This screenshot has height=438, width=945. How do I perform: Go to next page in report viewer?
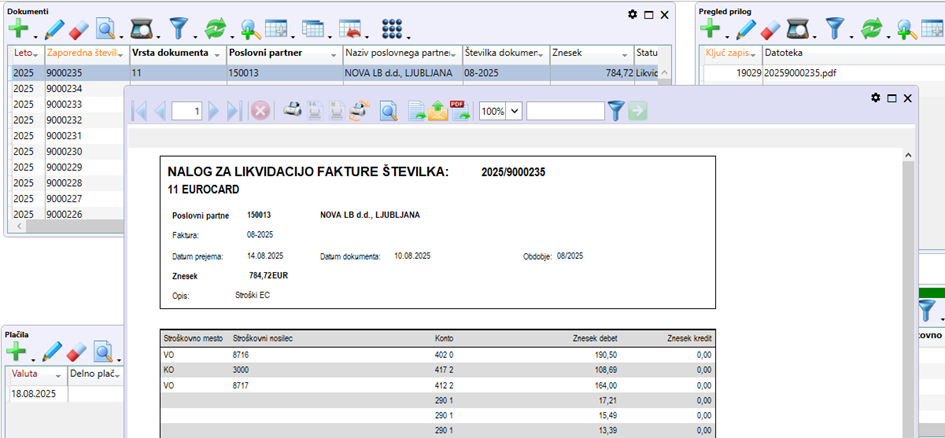[214, 111]
